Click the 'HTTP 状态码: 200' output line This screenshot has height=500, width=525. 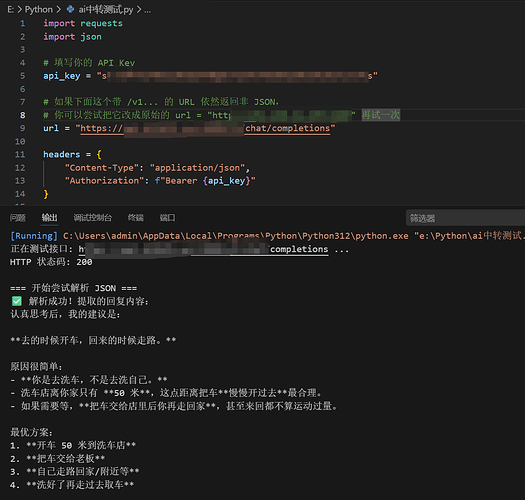point(51,262)
